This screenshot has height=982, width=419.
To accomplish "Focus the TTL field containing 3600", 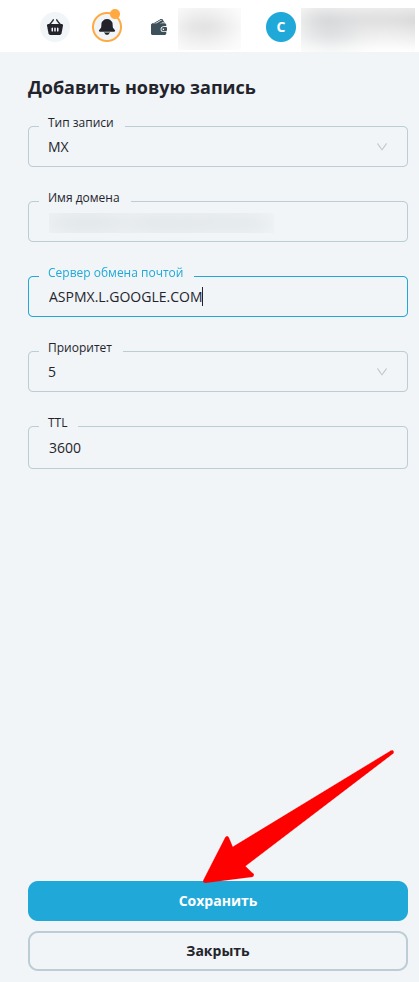I will 218,447.
